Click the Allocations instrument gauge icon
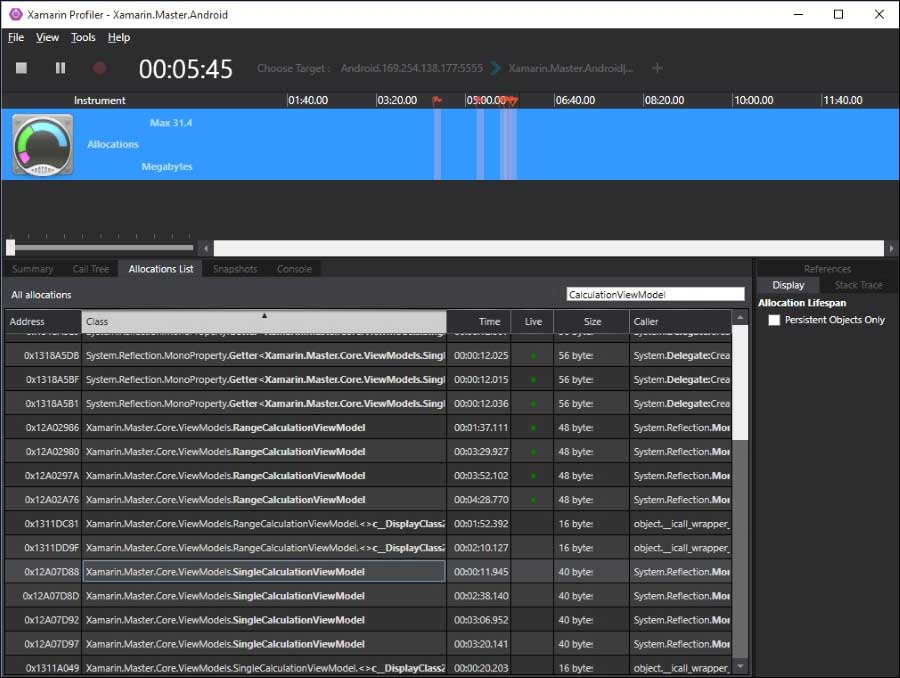 pyautogui.click(x=42, y=145)
